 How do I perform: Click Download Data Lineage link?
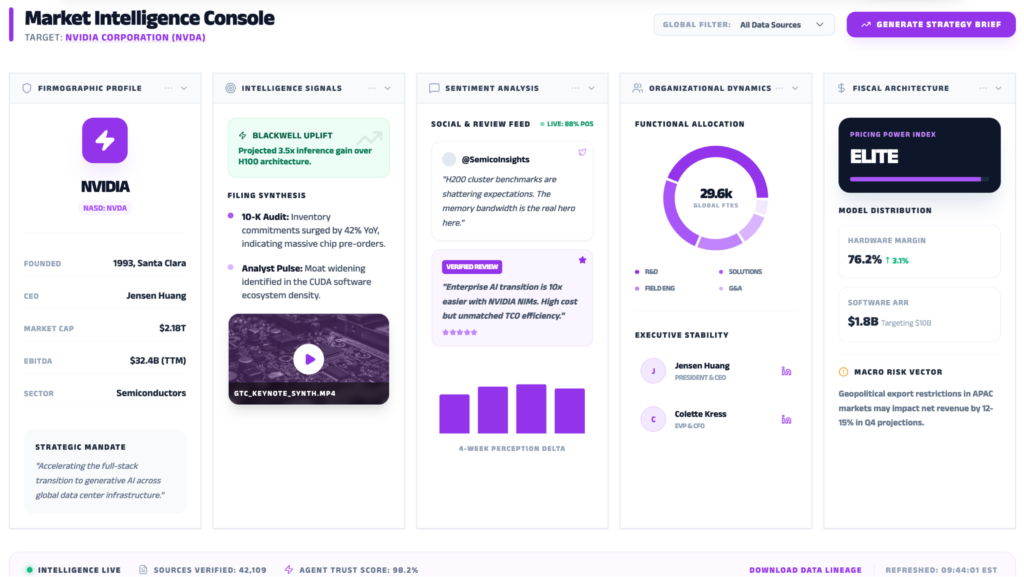tap(805, 570)
